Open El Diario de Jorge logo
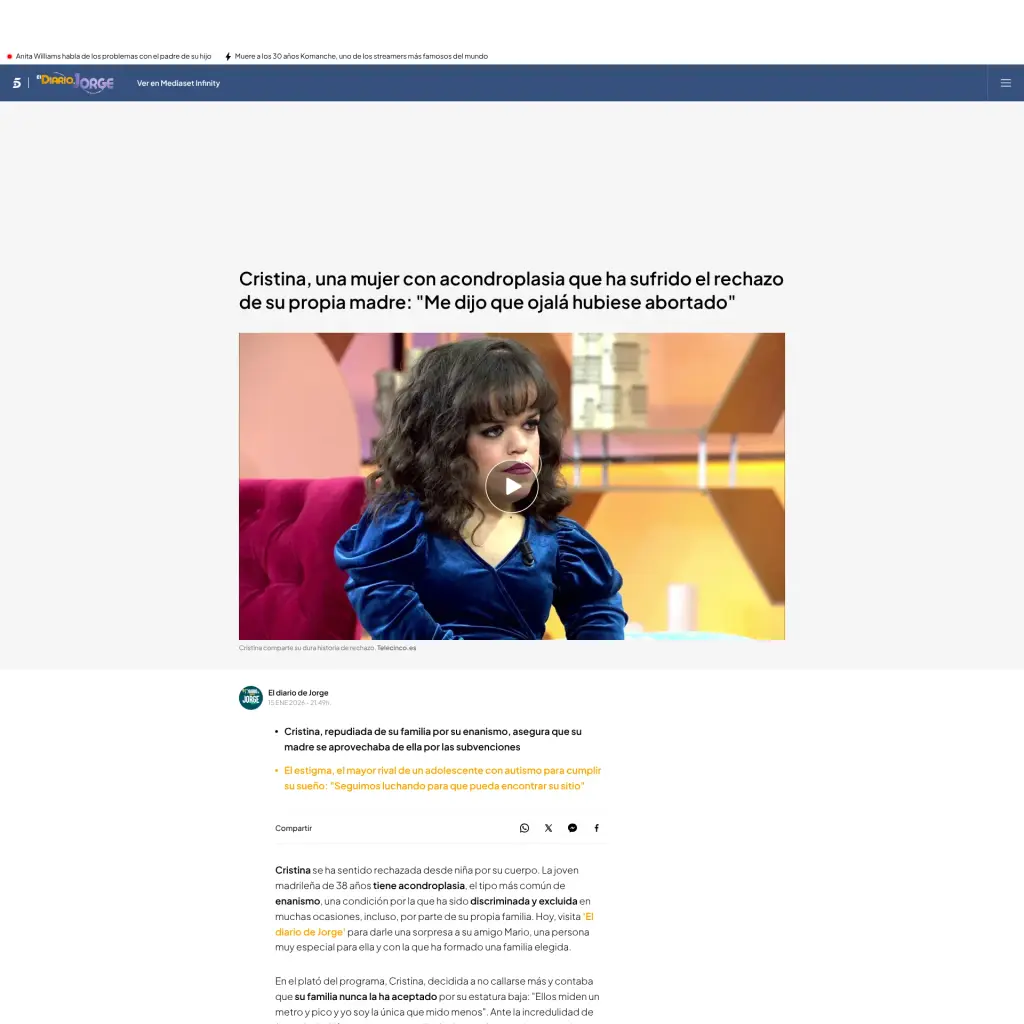The width and height of the screenshot is (1024, 1024). point(75,82)
